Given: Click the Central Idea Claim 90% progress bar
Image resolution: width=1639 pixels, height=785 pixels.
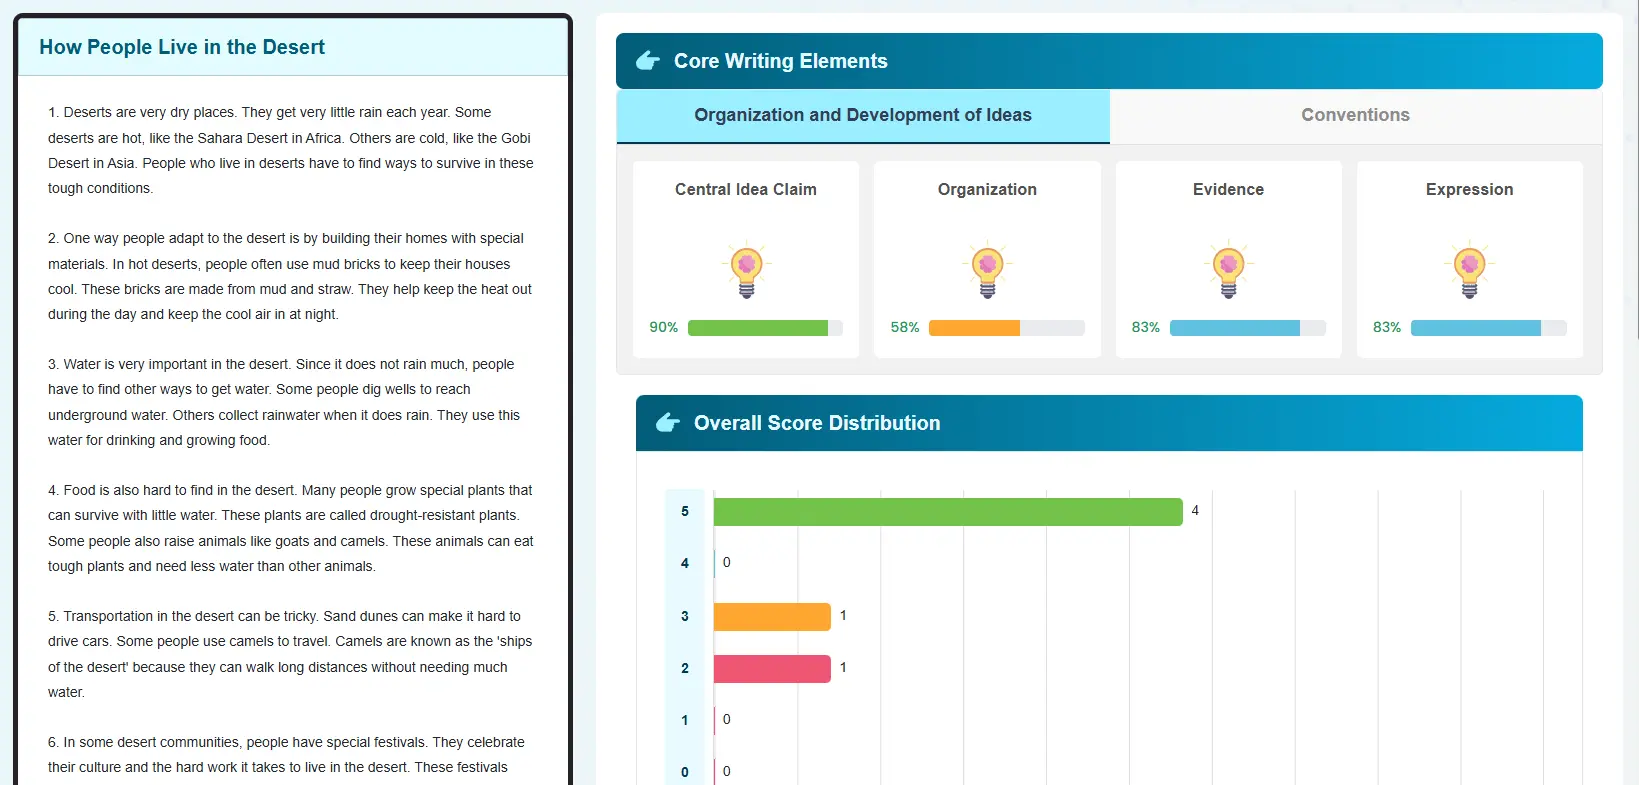Looking at the screenshot, I should click(x=765, y=328).
